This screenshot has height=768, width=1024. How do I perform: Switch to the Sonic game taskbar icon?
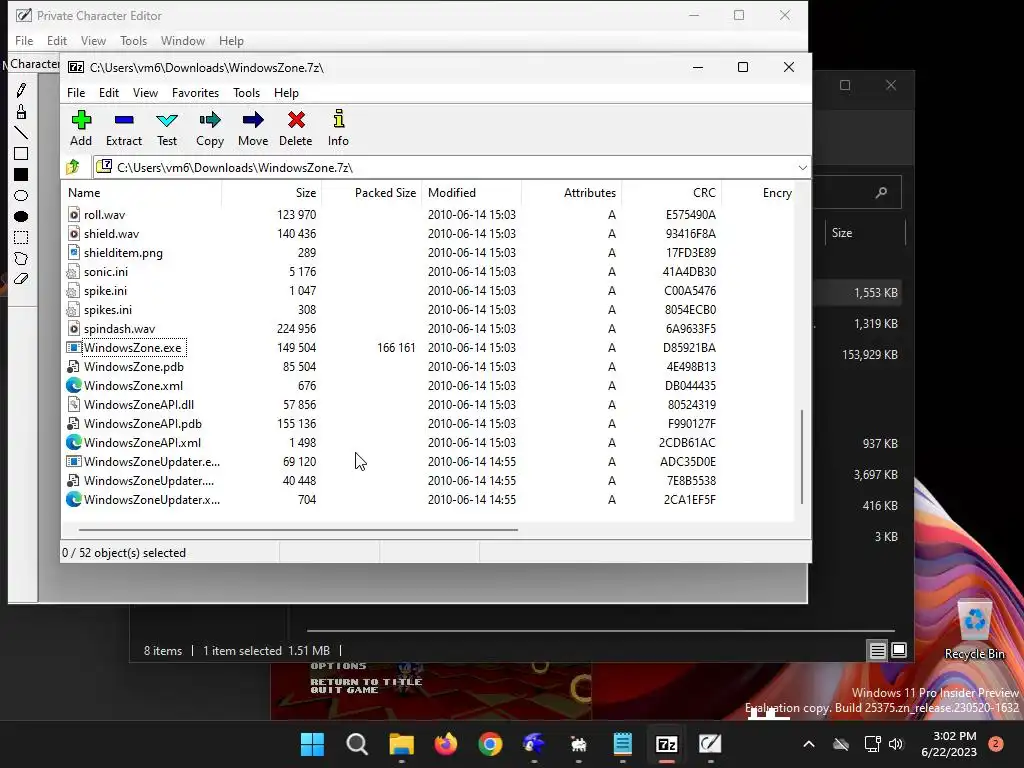point(534,744)
